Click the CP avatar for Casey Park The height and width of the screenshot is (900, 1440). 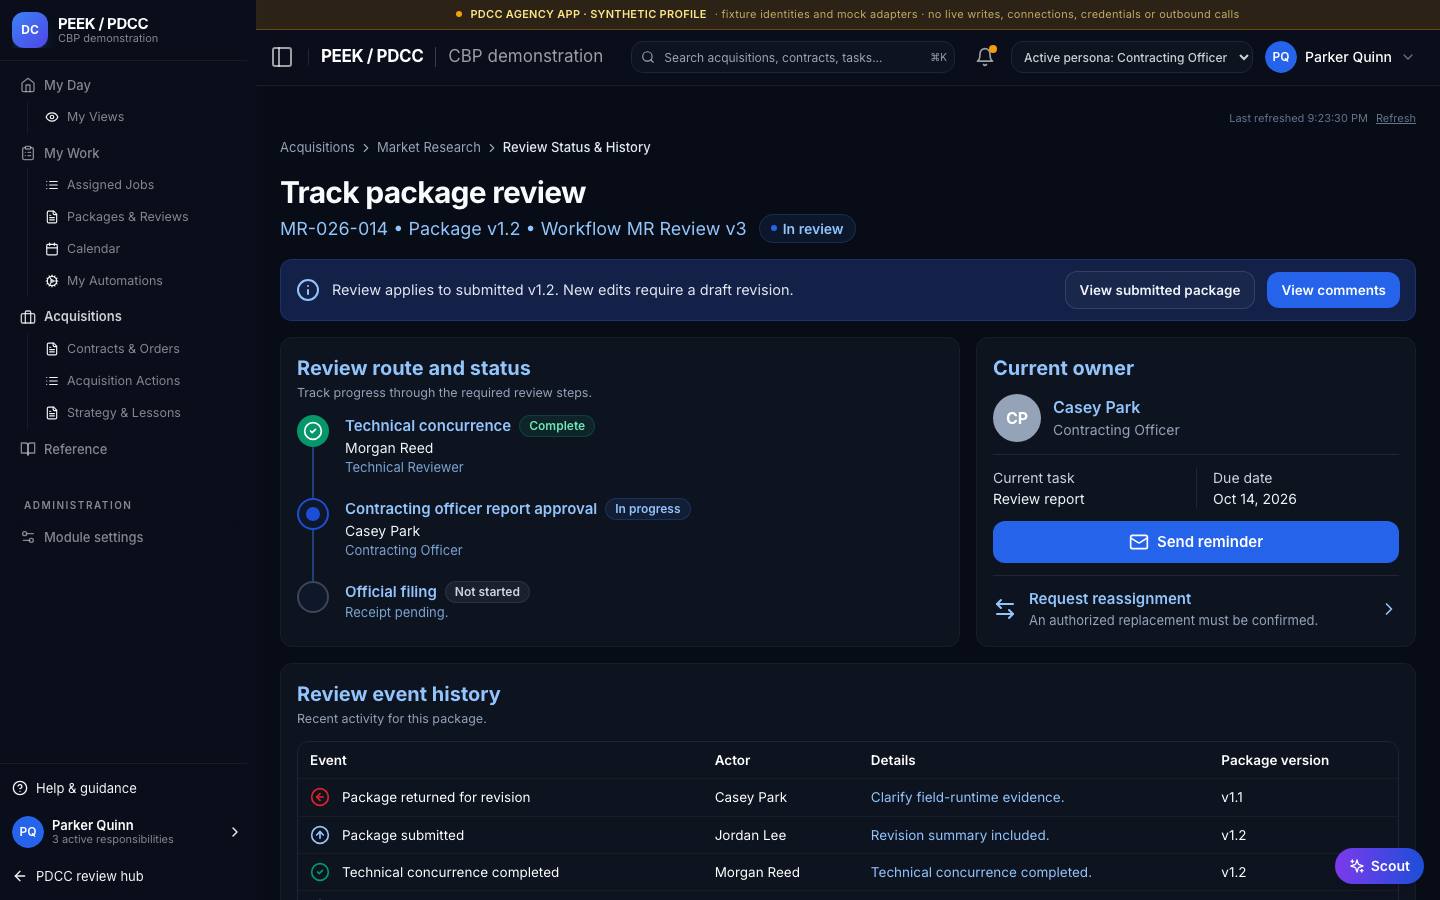1017,418
